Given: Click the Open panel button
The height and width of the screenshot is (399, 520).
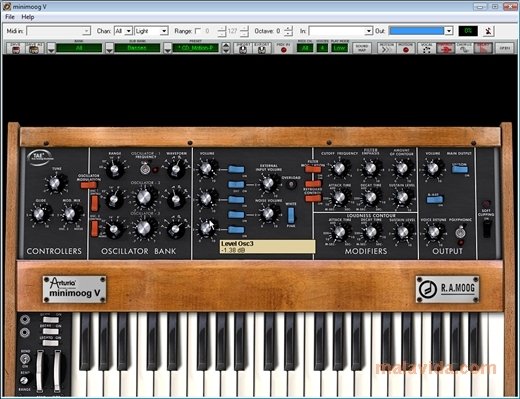Looking at the screenshot, I should click(505, 48).
